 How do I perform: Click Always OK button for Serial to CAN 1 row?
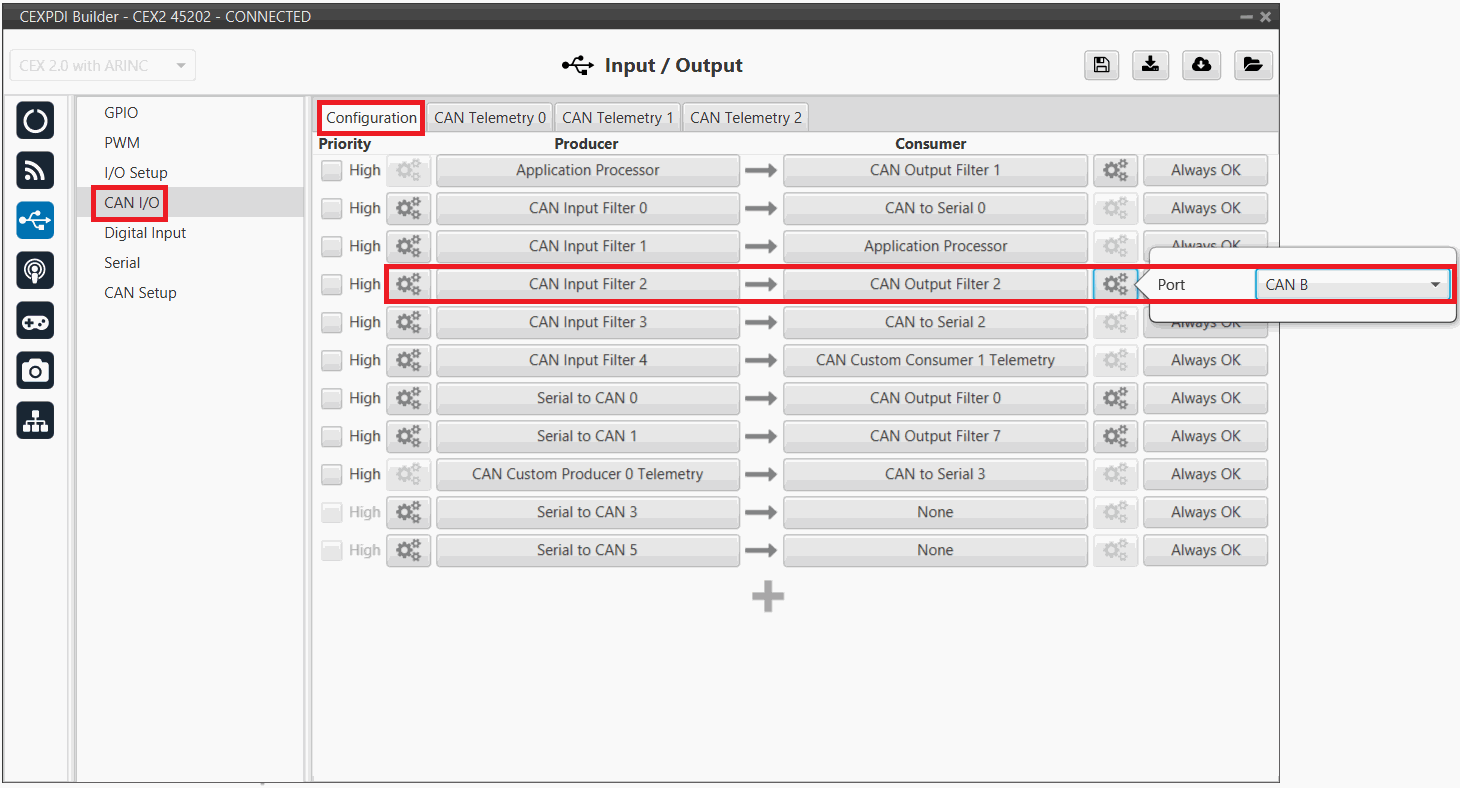[x=1205, y=437]
